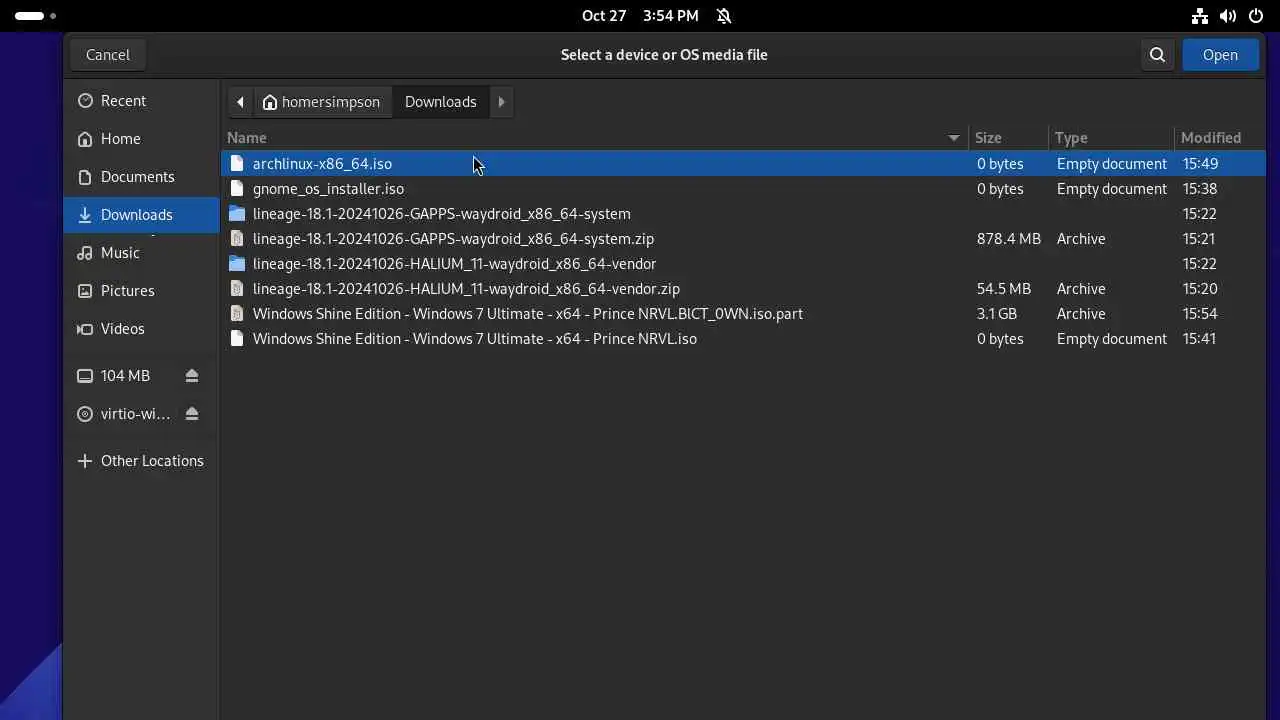1280x720 pixels.
Task: Open Other Locations in sidebar
Action: [151, 461]
